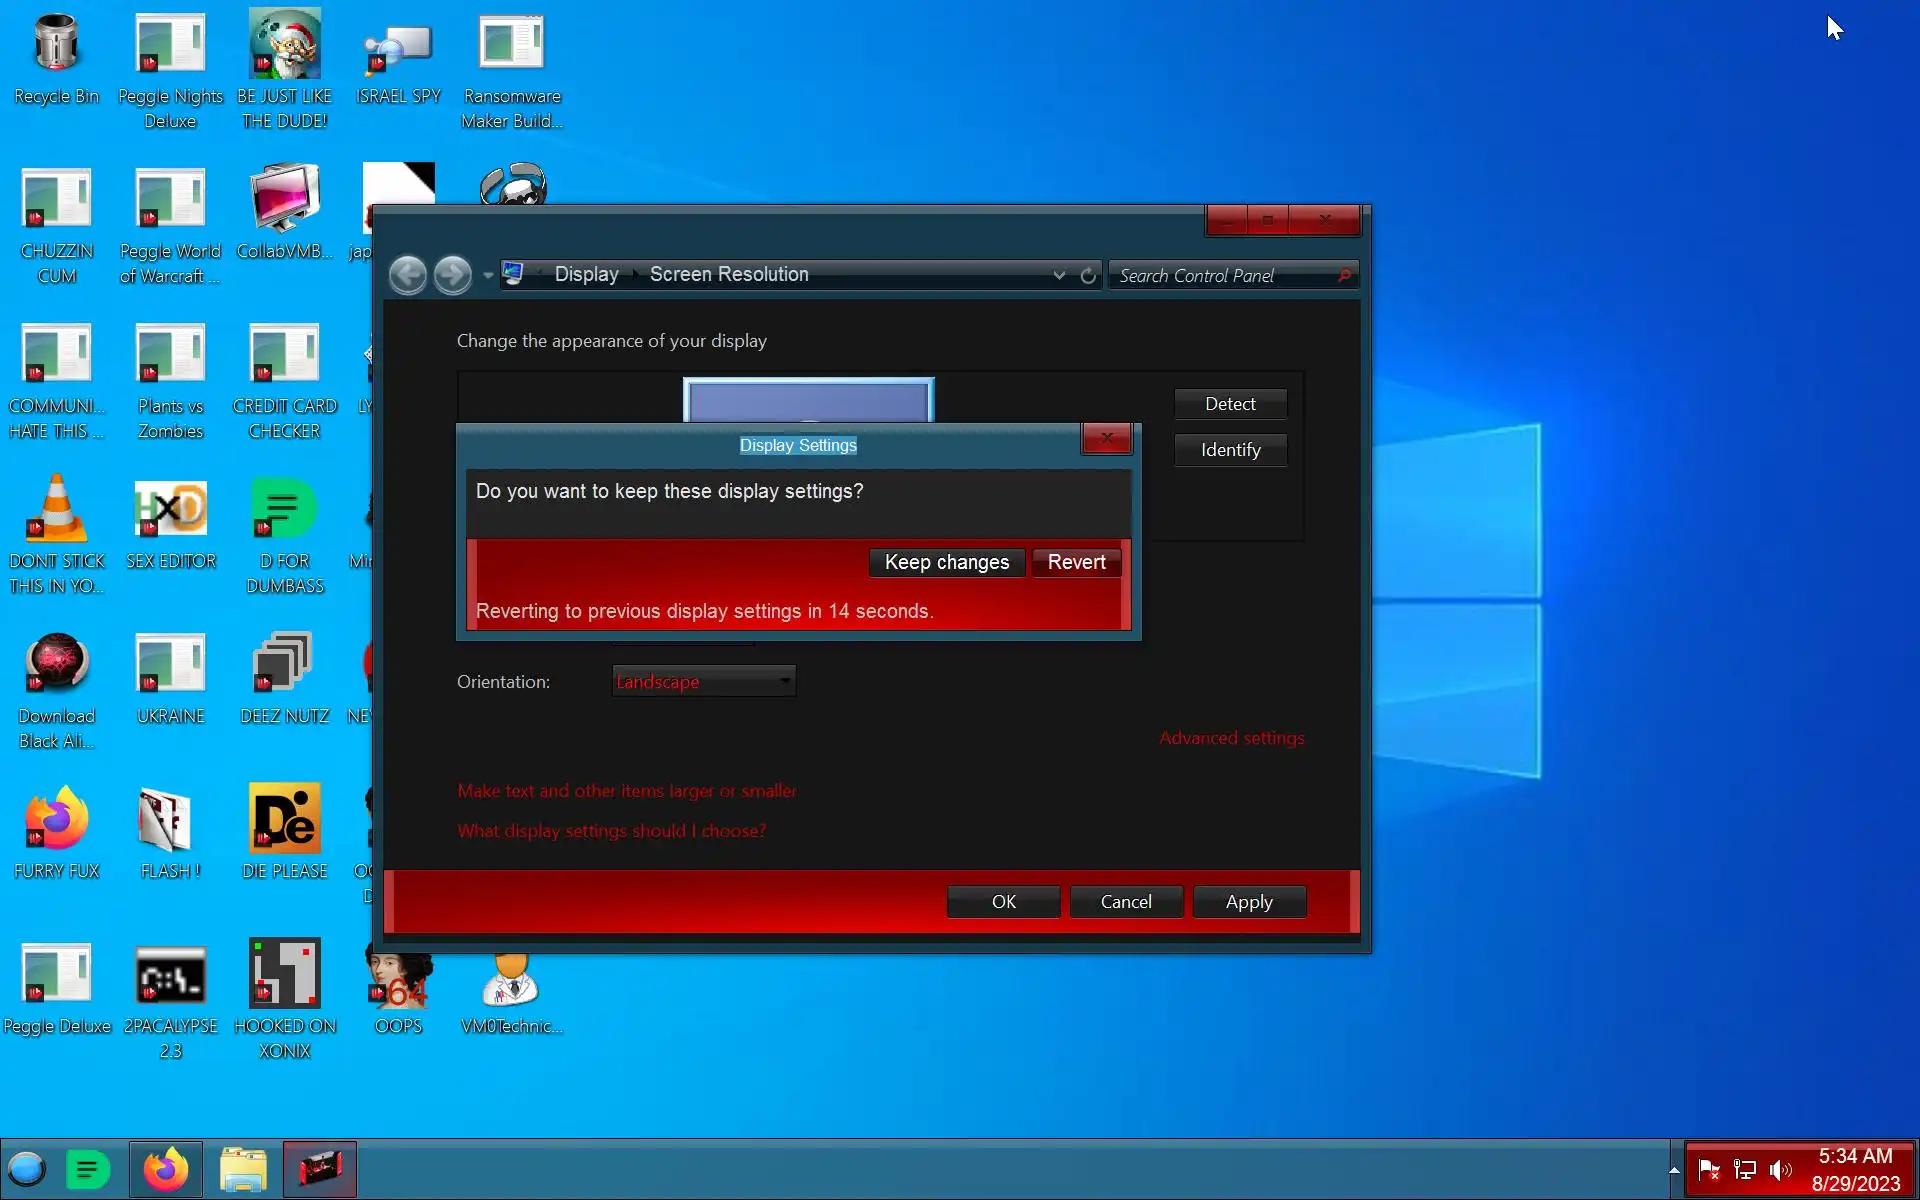This screenshot has width=1920, height=1200.
Task: Expand the address bar history dropdown
Action: coord(1059,275)
